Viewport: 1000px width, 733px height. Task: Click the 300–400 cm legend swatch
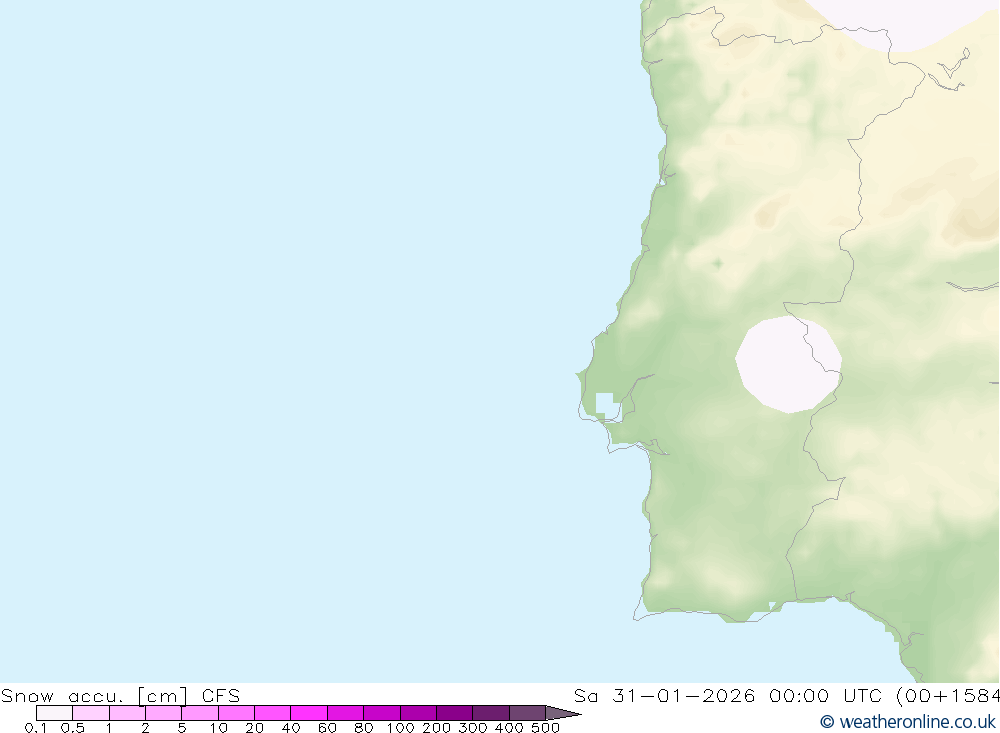click(x=491, y=713)
